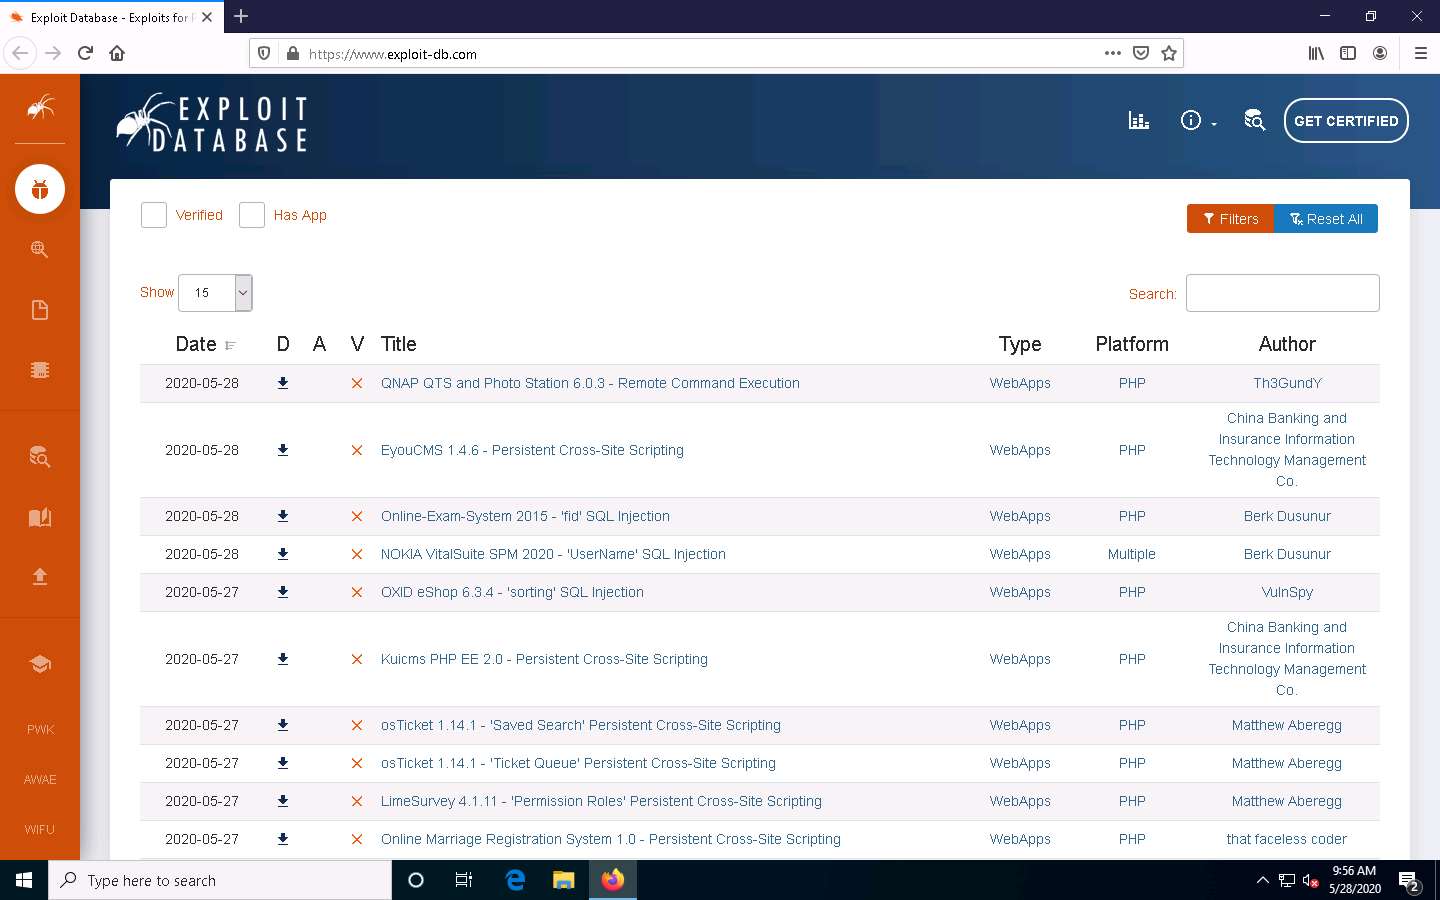Open osTicket 'Ticket Queue' XSS link
This screenshot has width=1440, height=900.
click(x=578, y=763)
